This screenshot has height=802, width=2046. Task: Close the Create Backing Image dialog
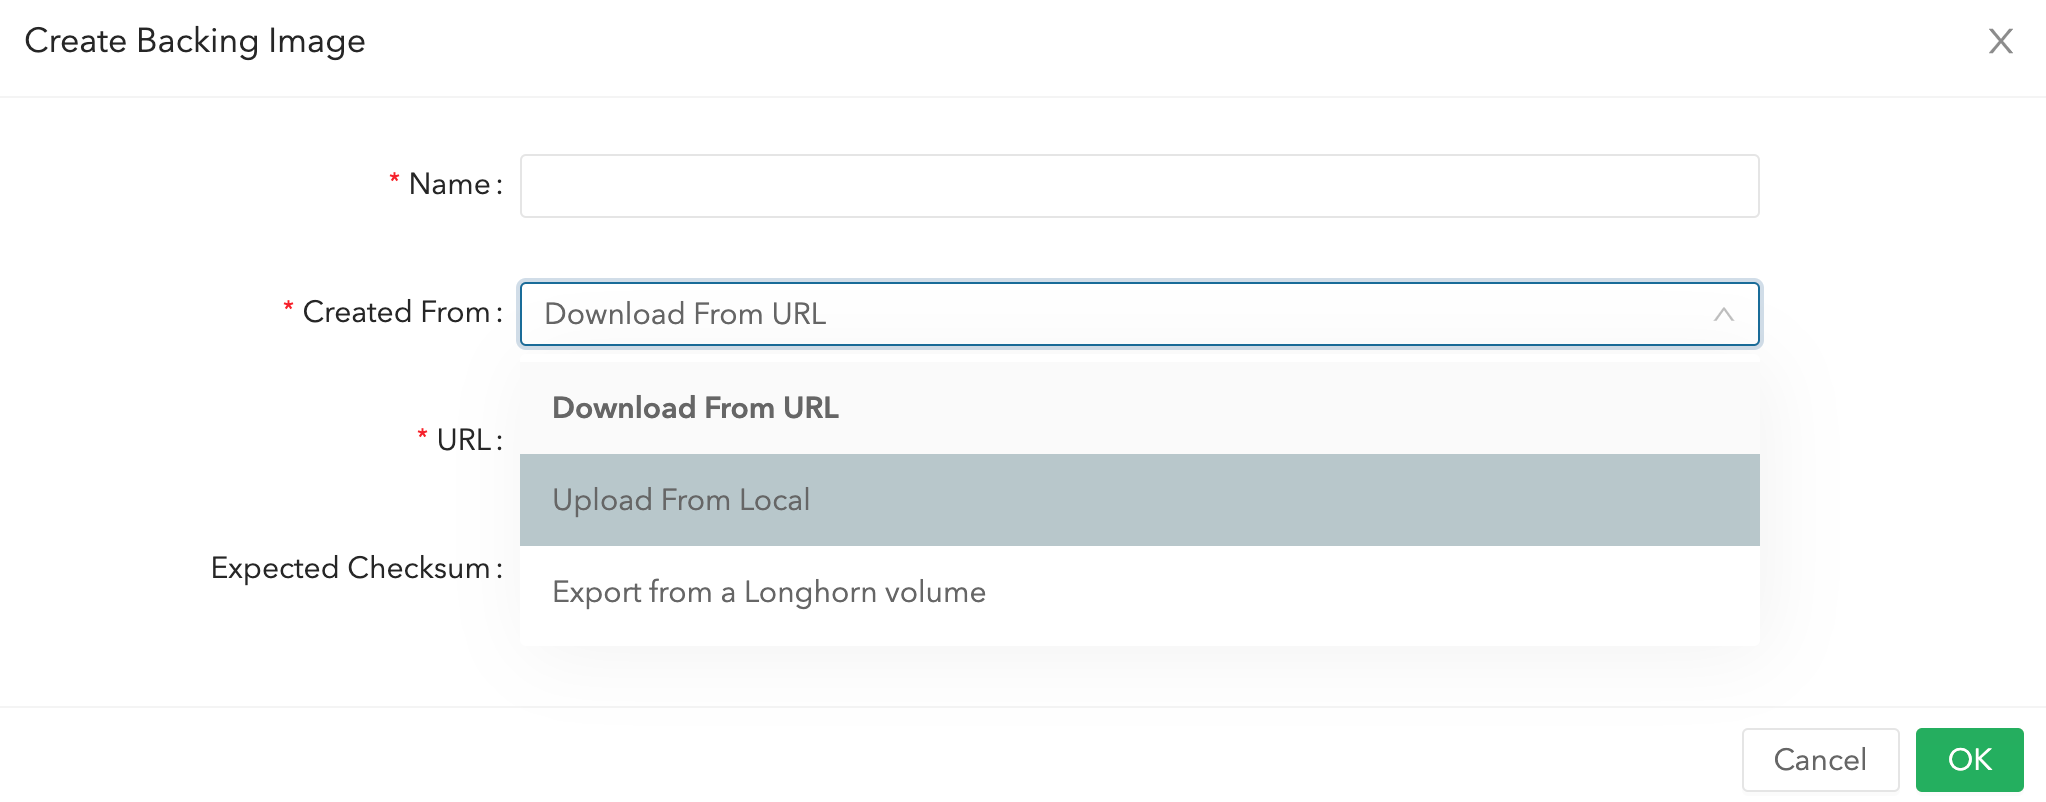(x=2000, y=41)
